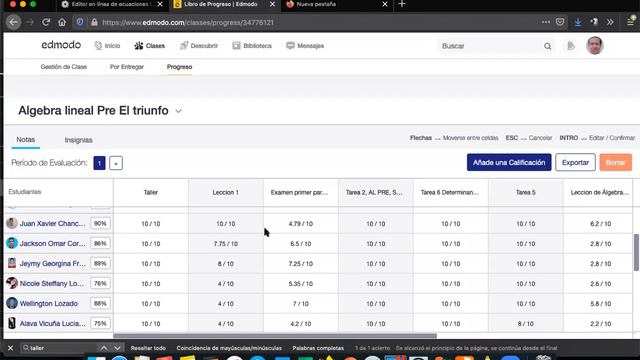This screenshot has height=360, width=640.
Task: Open the Firefox hamburger menu
Action: (631, 22)
